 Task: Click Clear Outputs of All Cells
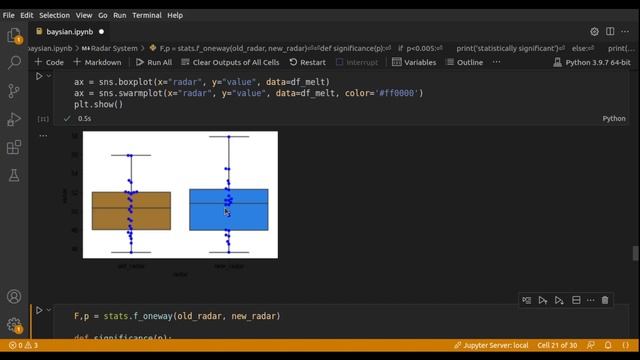231,62
